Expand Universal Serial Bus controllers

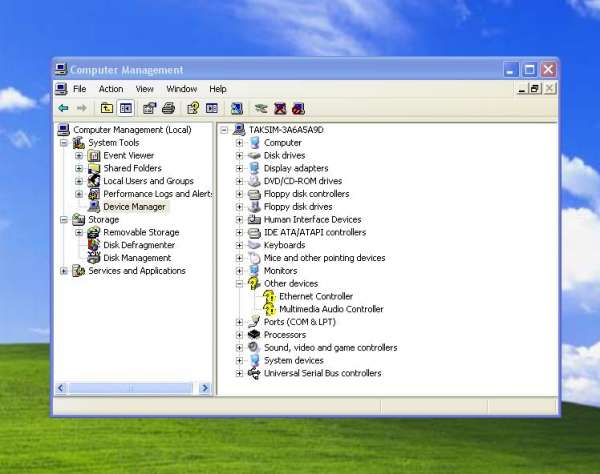239,373
